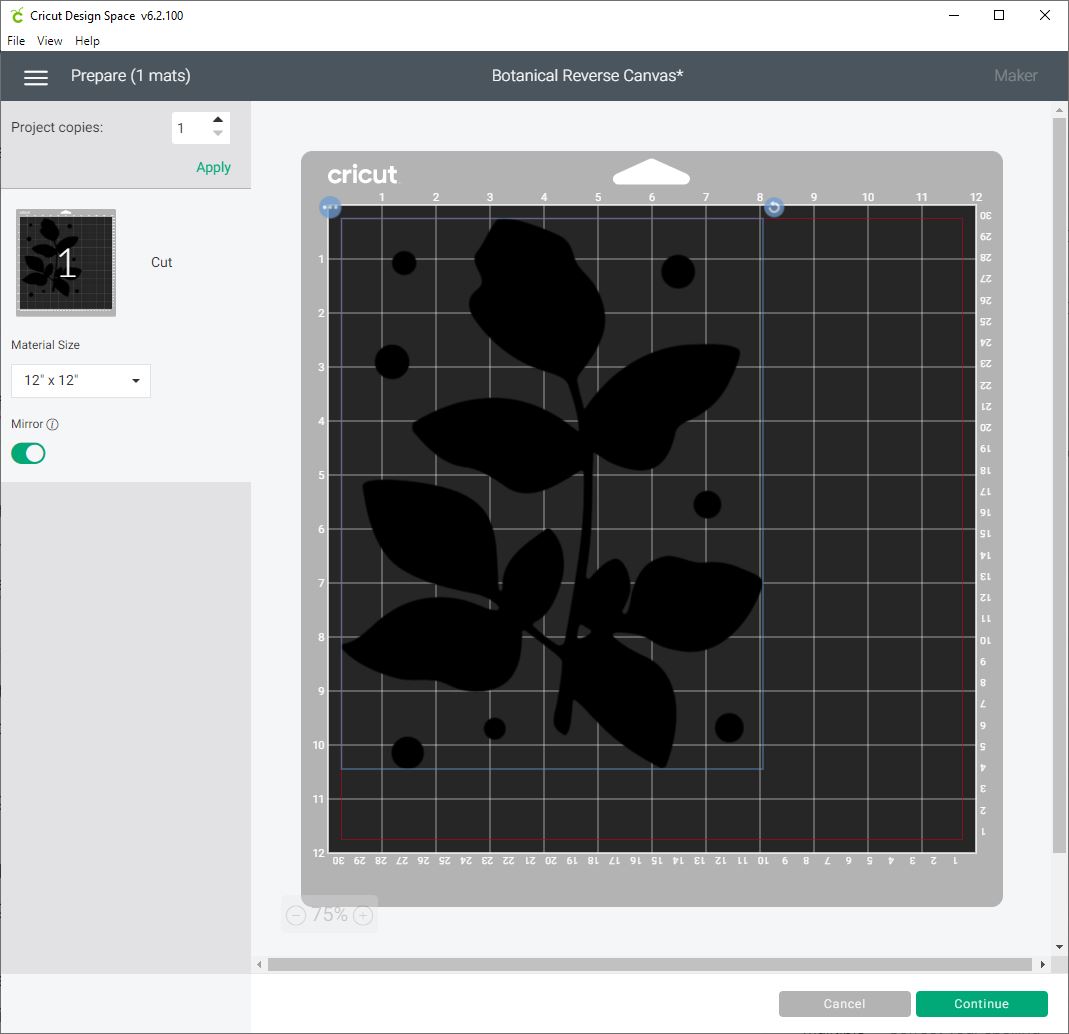This screenshot has height=1034, width=1069.
Task: Click the Maker machine label
Action: tap(1015, 75)
